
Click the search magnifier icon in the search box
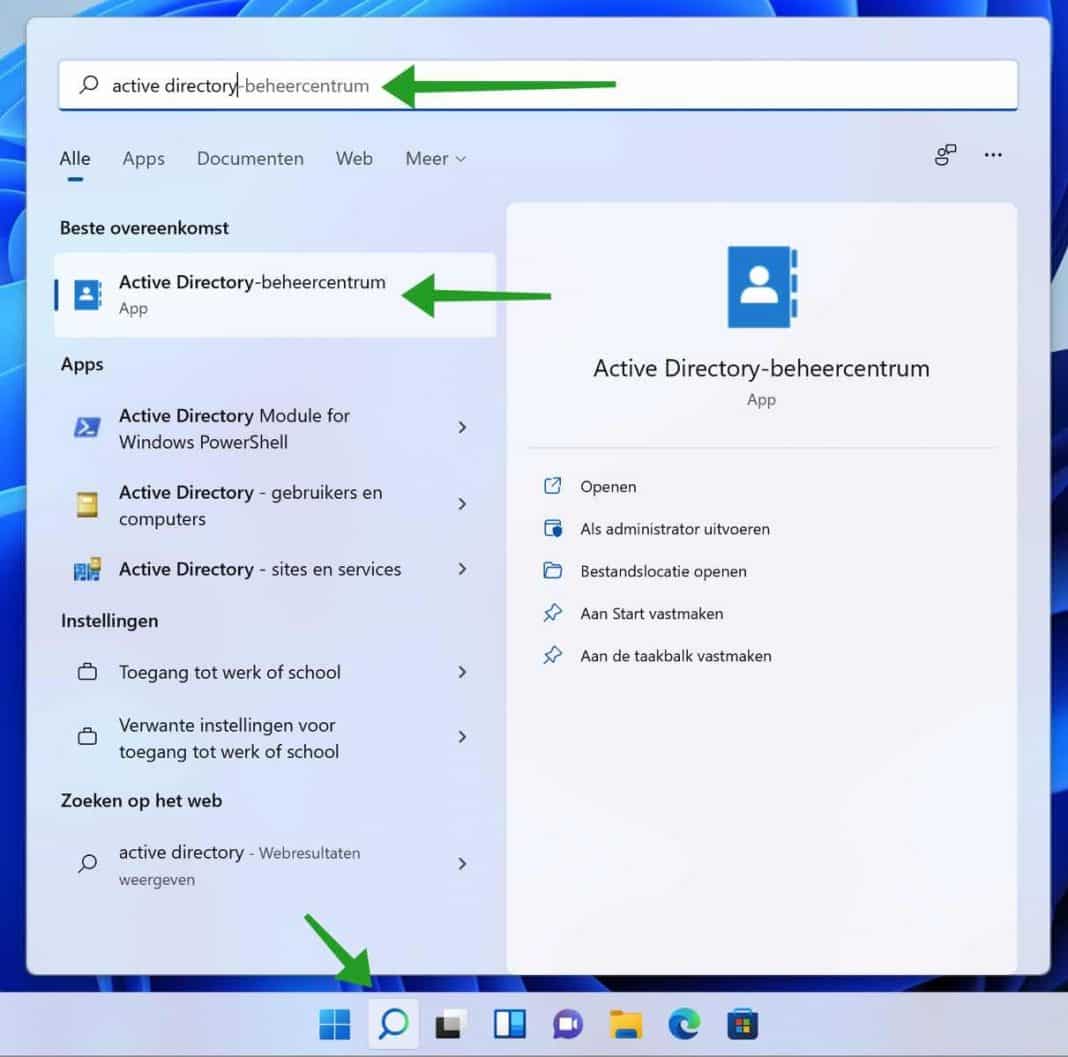click(x=89, y=85)
